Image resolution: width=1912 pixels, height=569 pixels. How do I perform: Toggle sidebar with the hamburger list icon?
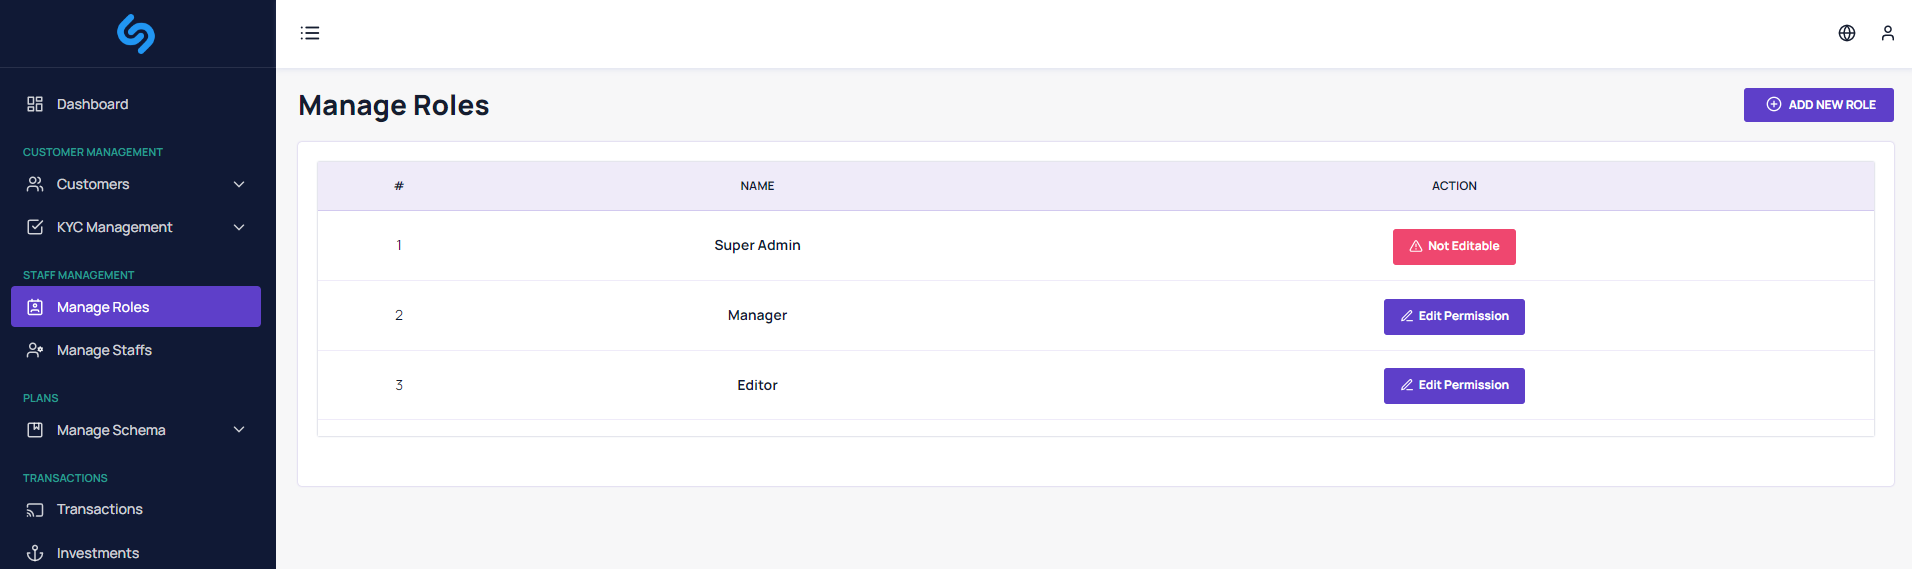(310, 33)
